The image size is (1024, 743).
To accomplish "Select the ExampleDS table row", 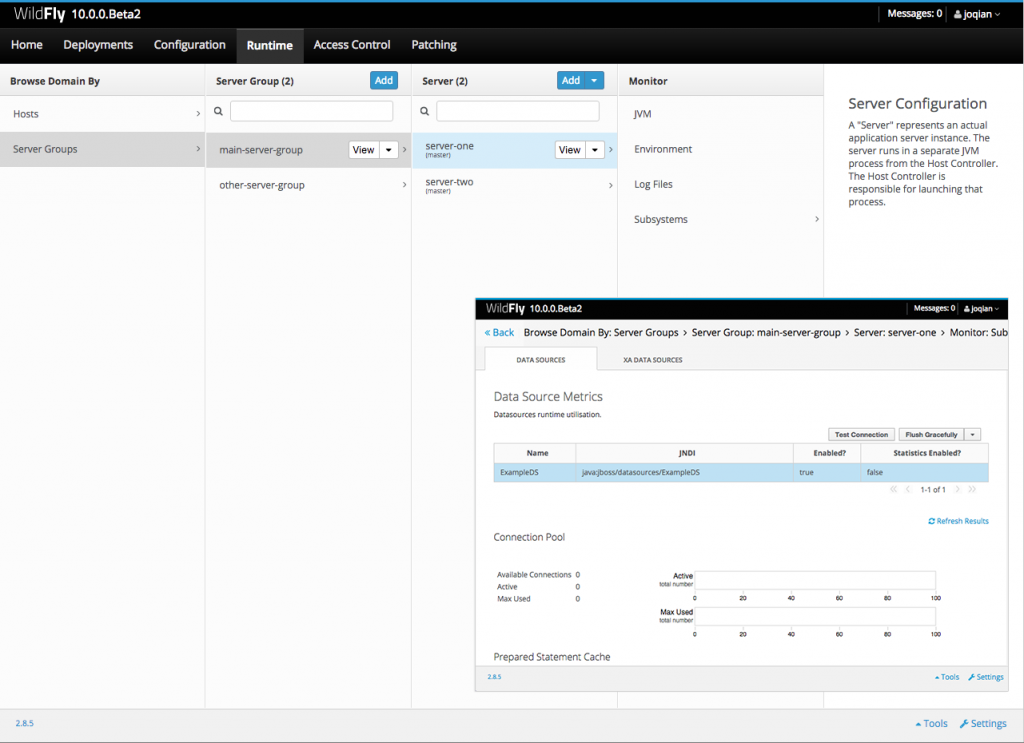I will [741, 473].
